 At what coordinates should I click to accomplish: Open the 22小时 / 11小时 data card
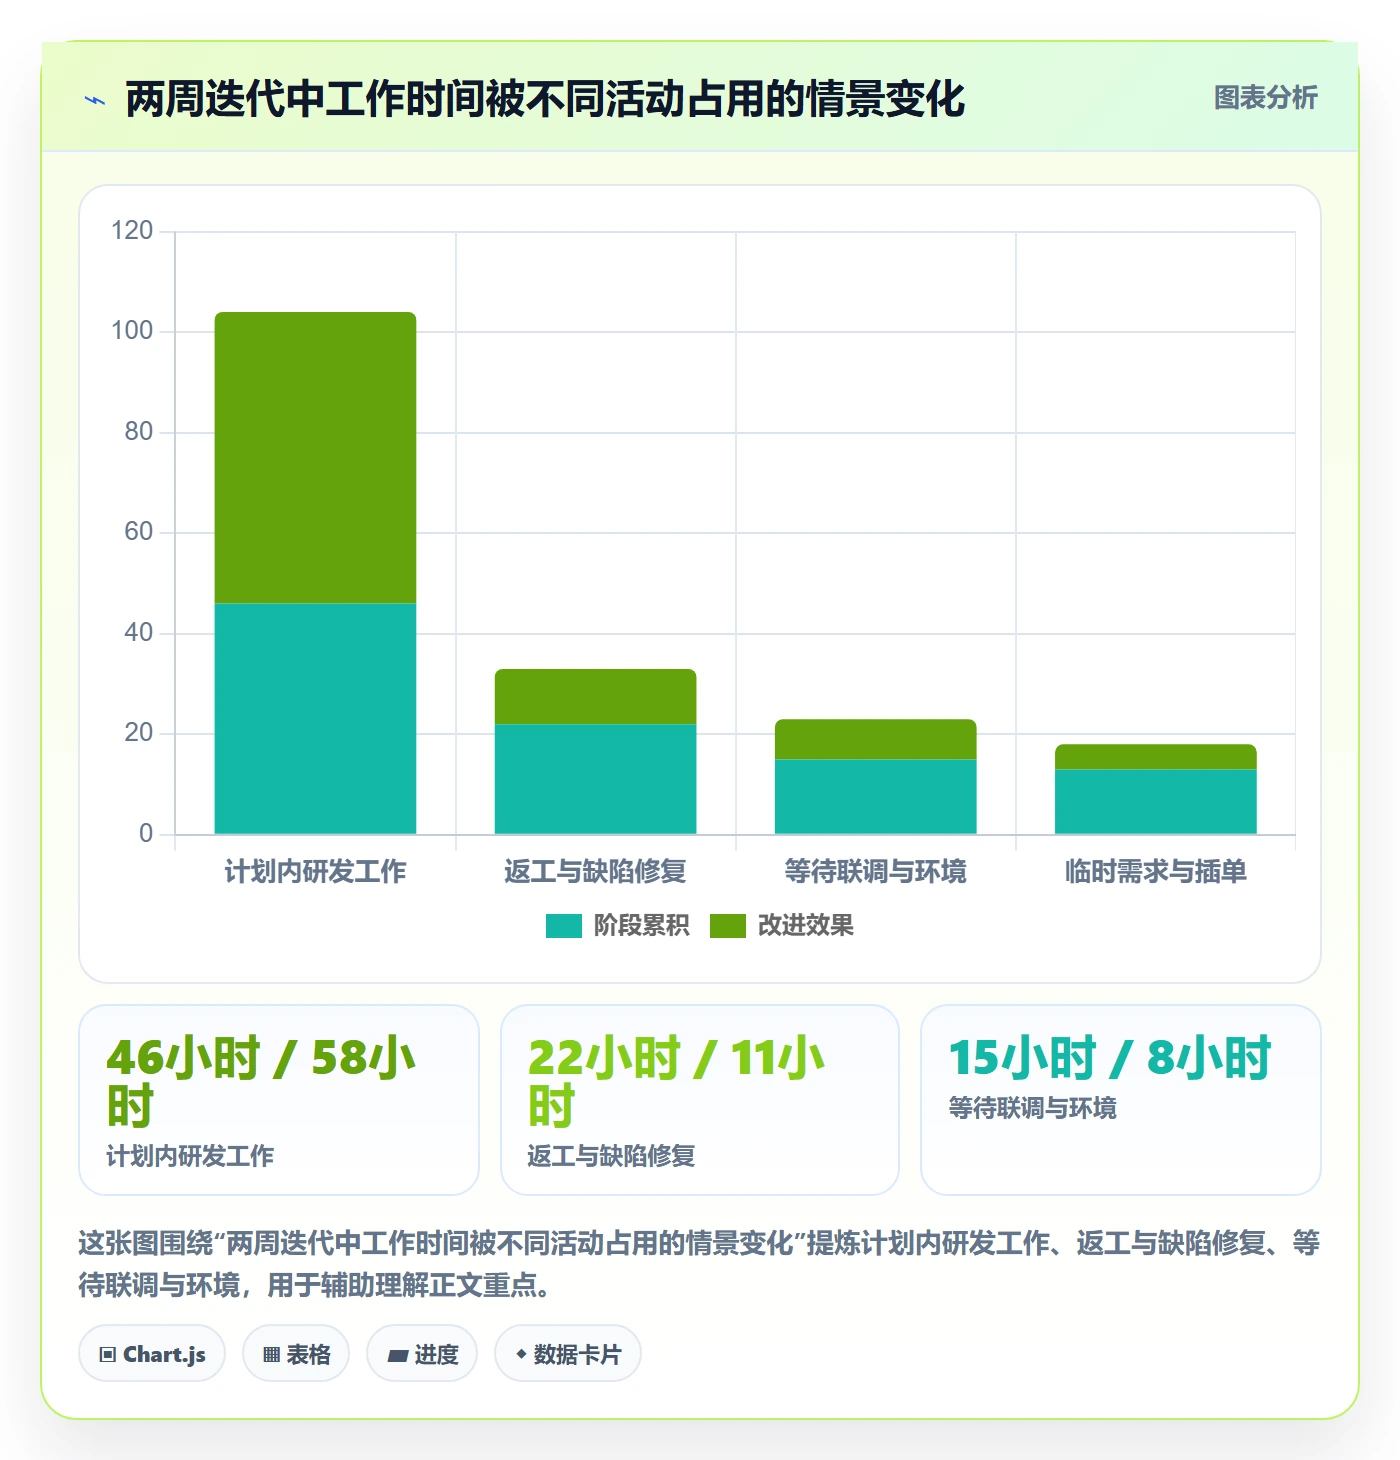(700, 1100)
